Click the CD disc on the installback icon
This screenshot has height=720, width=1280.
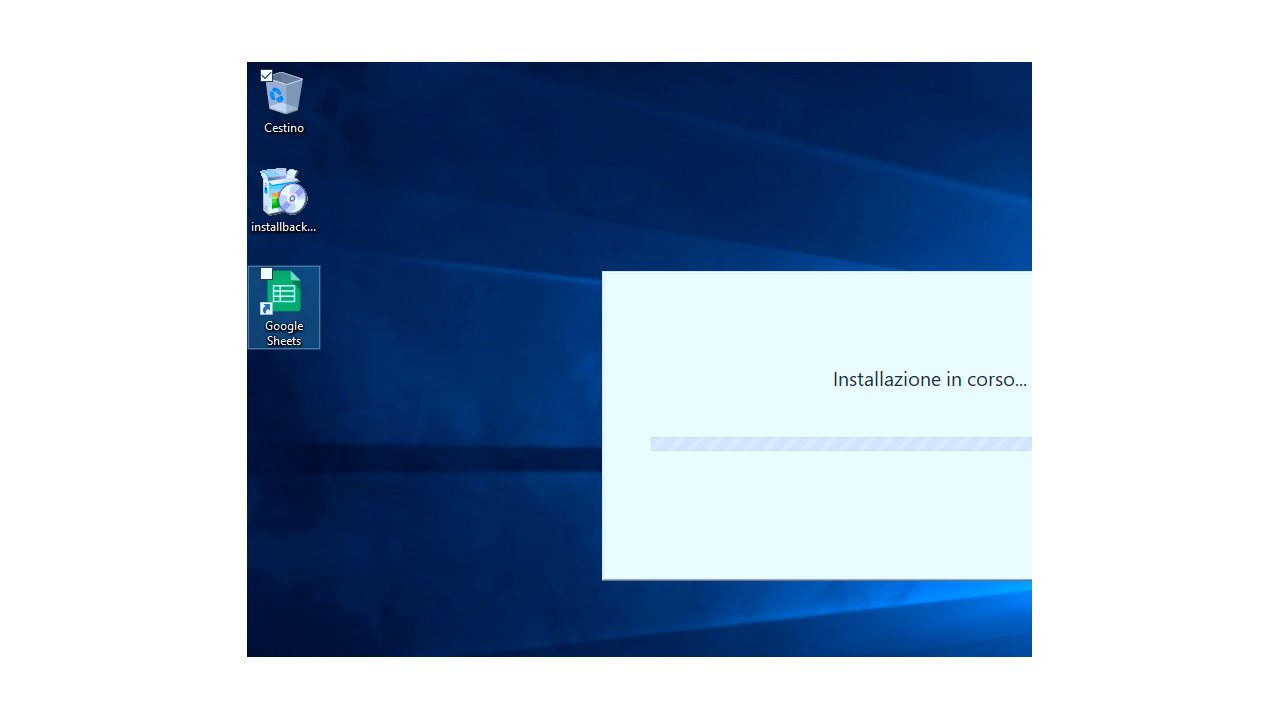[x=293, y=199]
